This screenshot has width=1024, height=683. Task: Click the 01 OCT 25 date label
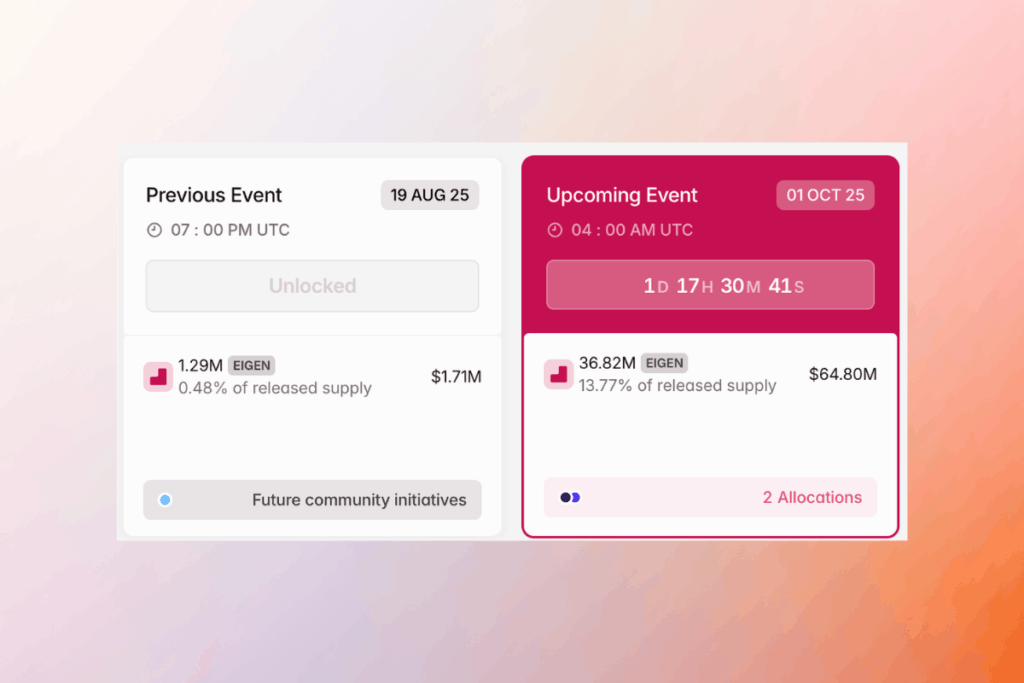point(825,195)
